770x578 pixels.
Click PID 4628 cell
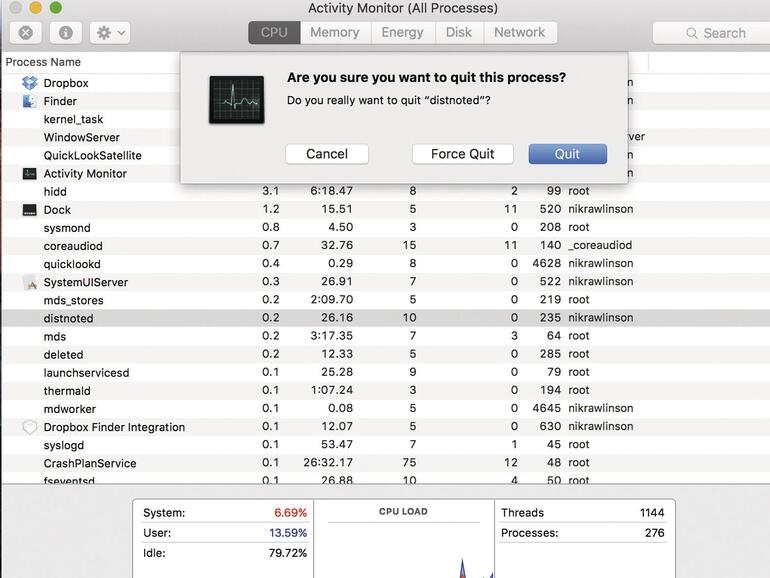[546, 264]
